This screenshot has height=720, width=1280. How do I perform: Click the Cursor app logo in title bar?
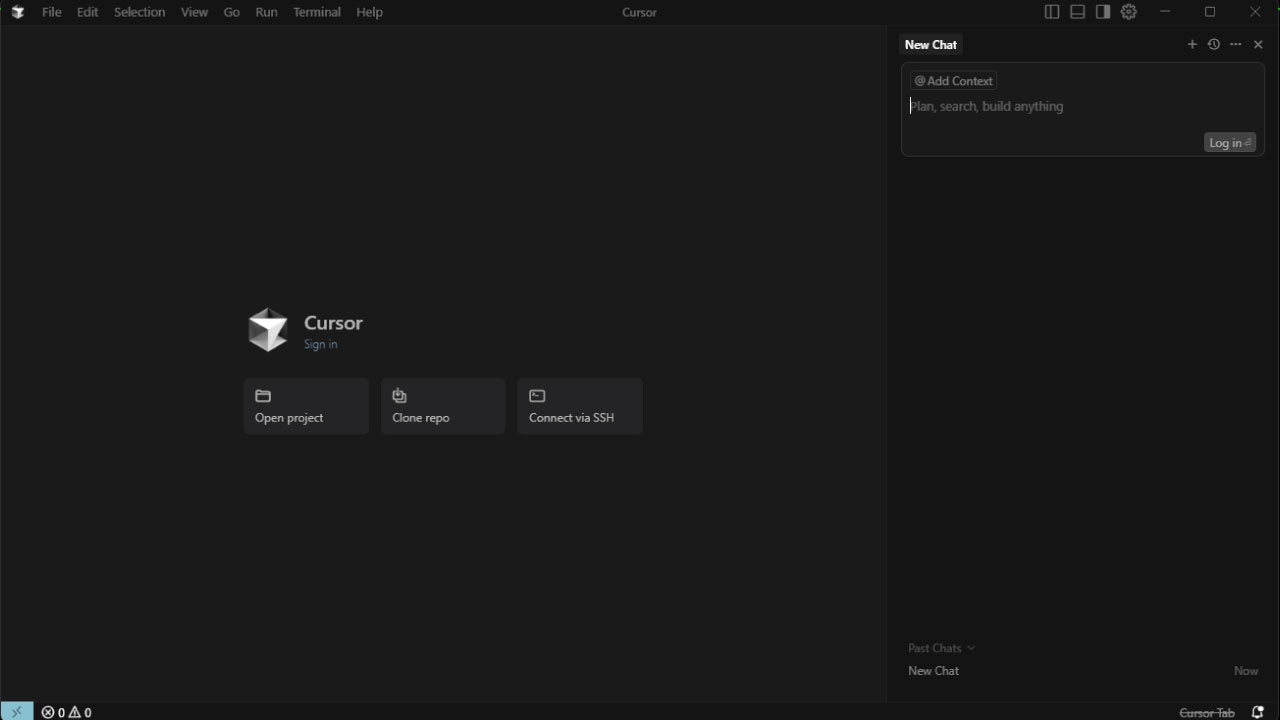[x=17, y=12]
